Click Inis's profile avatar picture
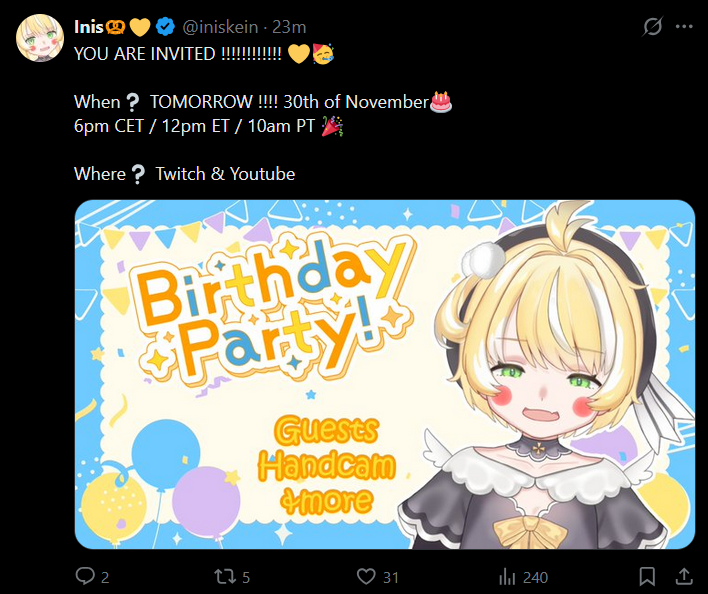Viewport: 708px width, 594px height. 39,40
